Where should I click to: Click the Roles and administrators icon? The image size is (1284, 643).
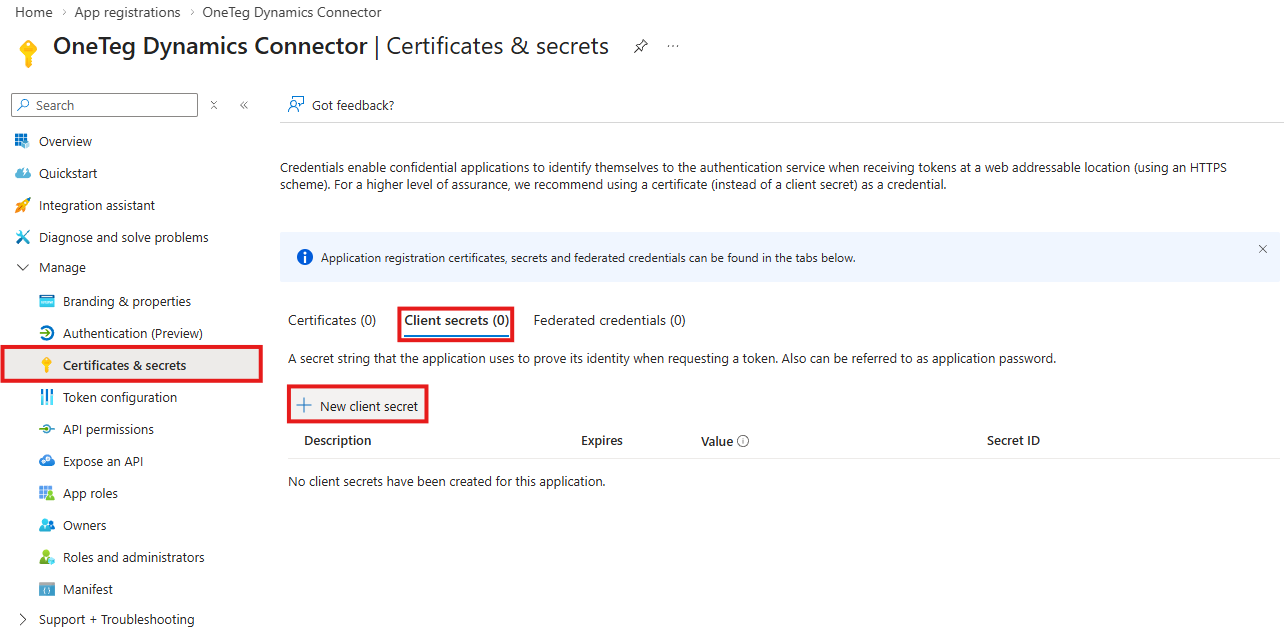click(x=46, y=557)
